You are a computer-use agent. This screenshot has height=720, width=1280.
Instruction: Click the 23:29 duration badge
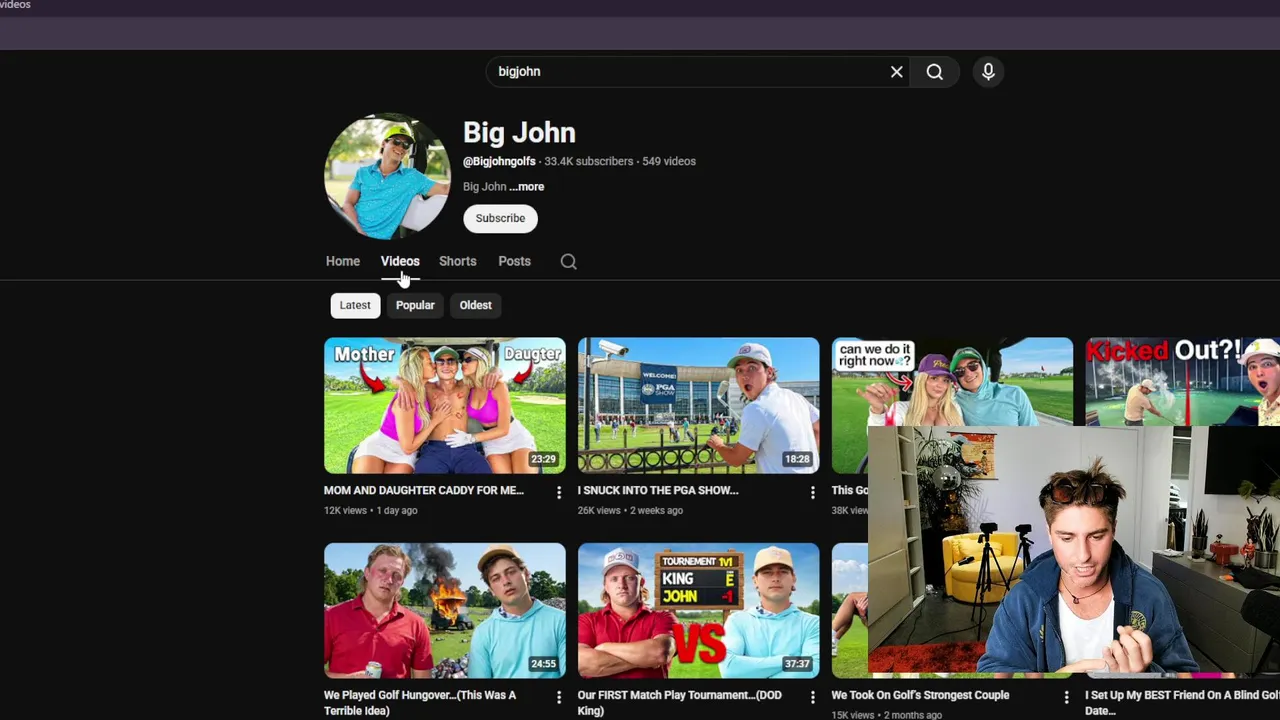coord(543,460)
